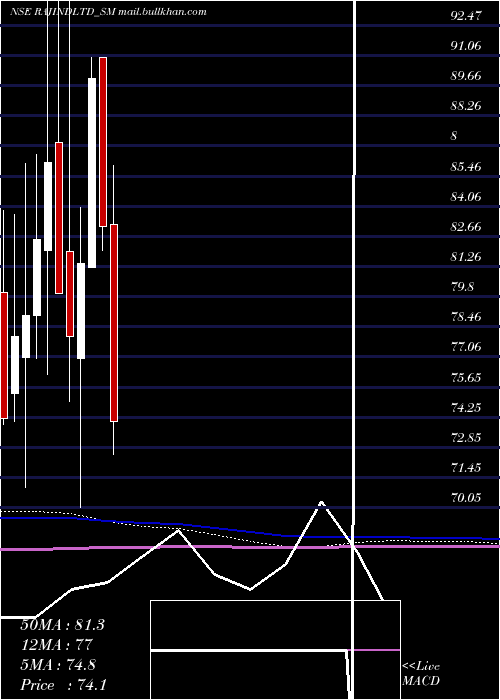
Task: Click the 74.25 price axis label
Action: click(x=466, y=407)
